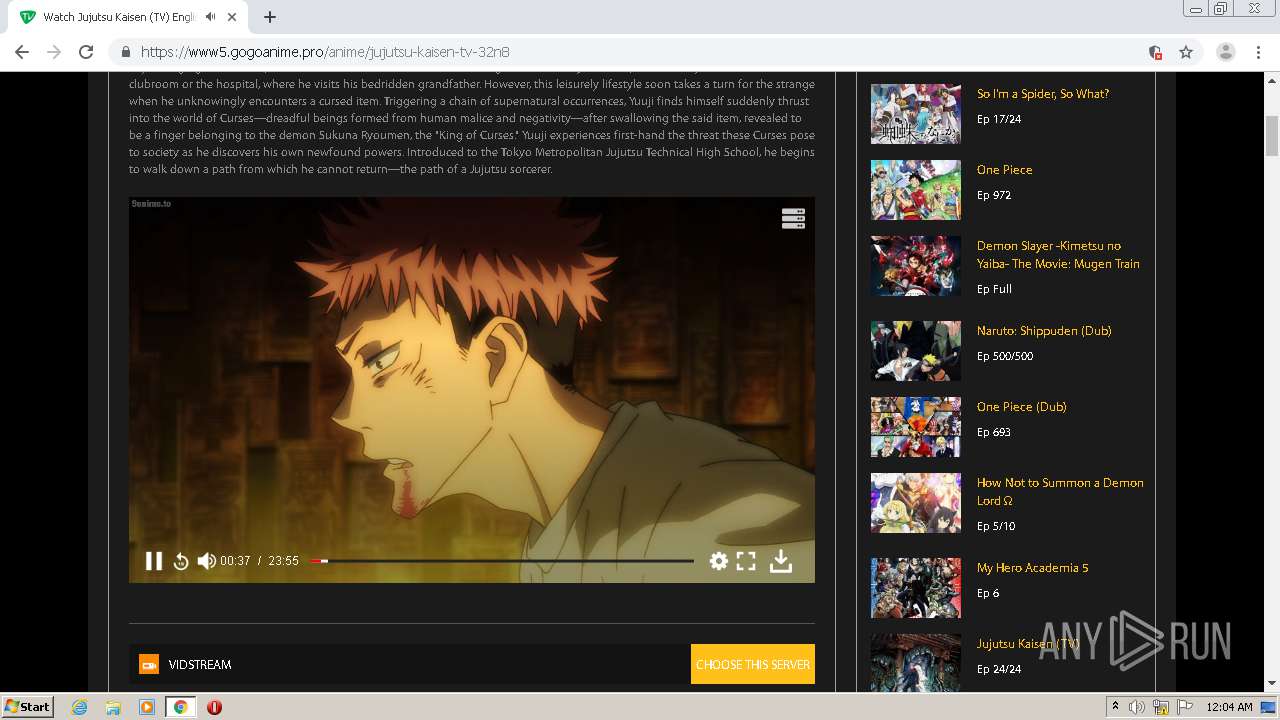Click My Hero Academia 5 thumbnail

coord(916,588)
